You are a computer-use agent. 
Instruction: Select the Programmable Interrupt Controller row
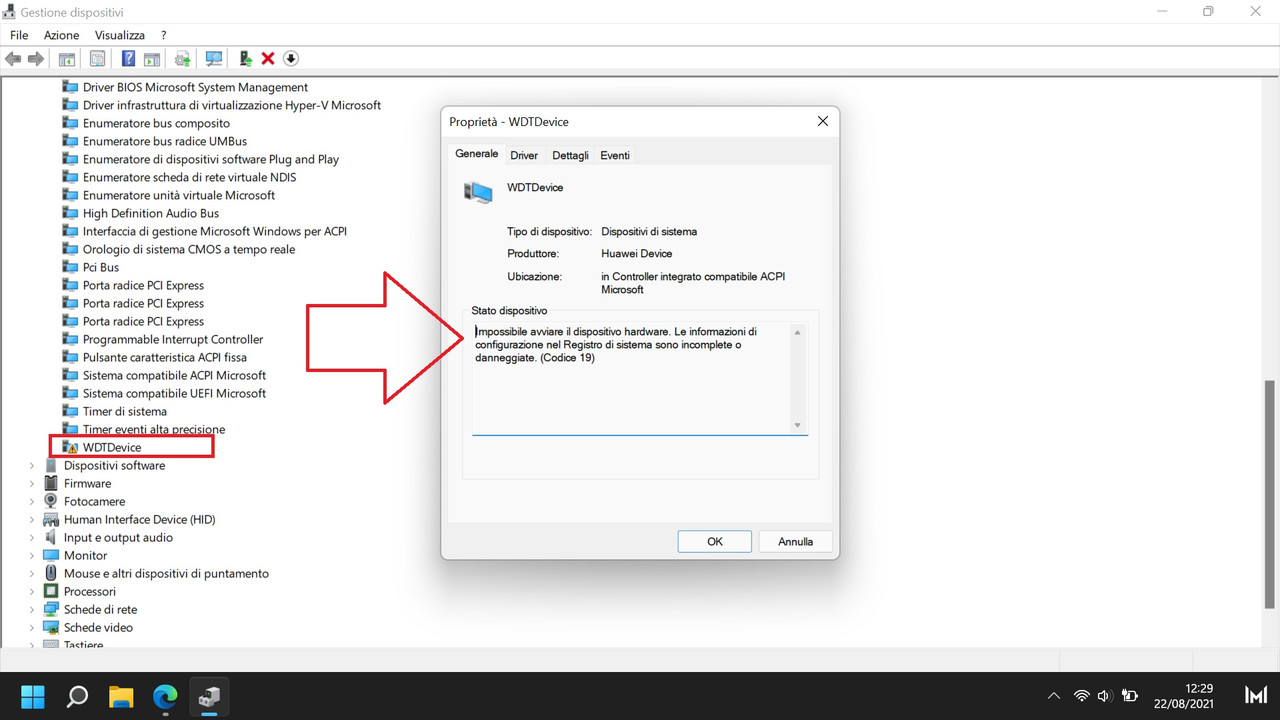173,339
